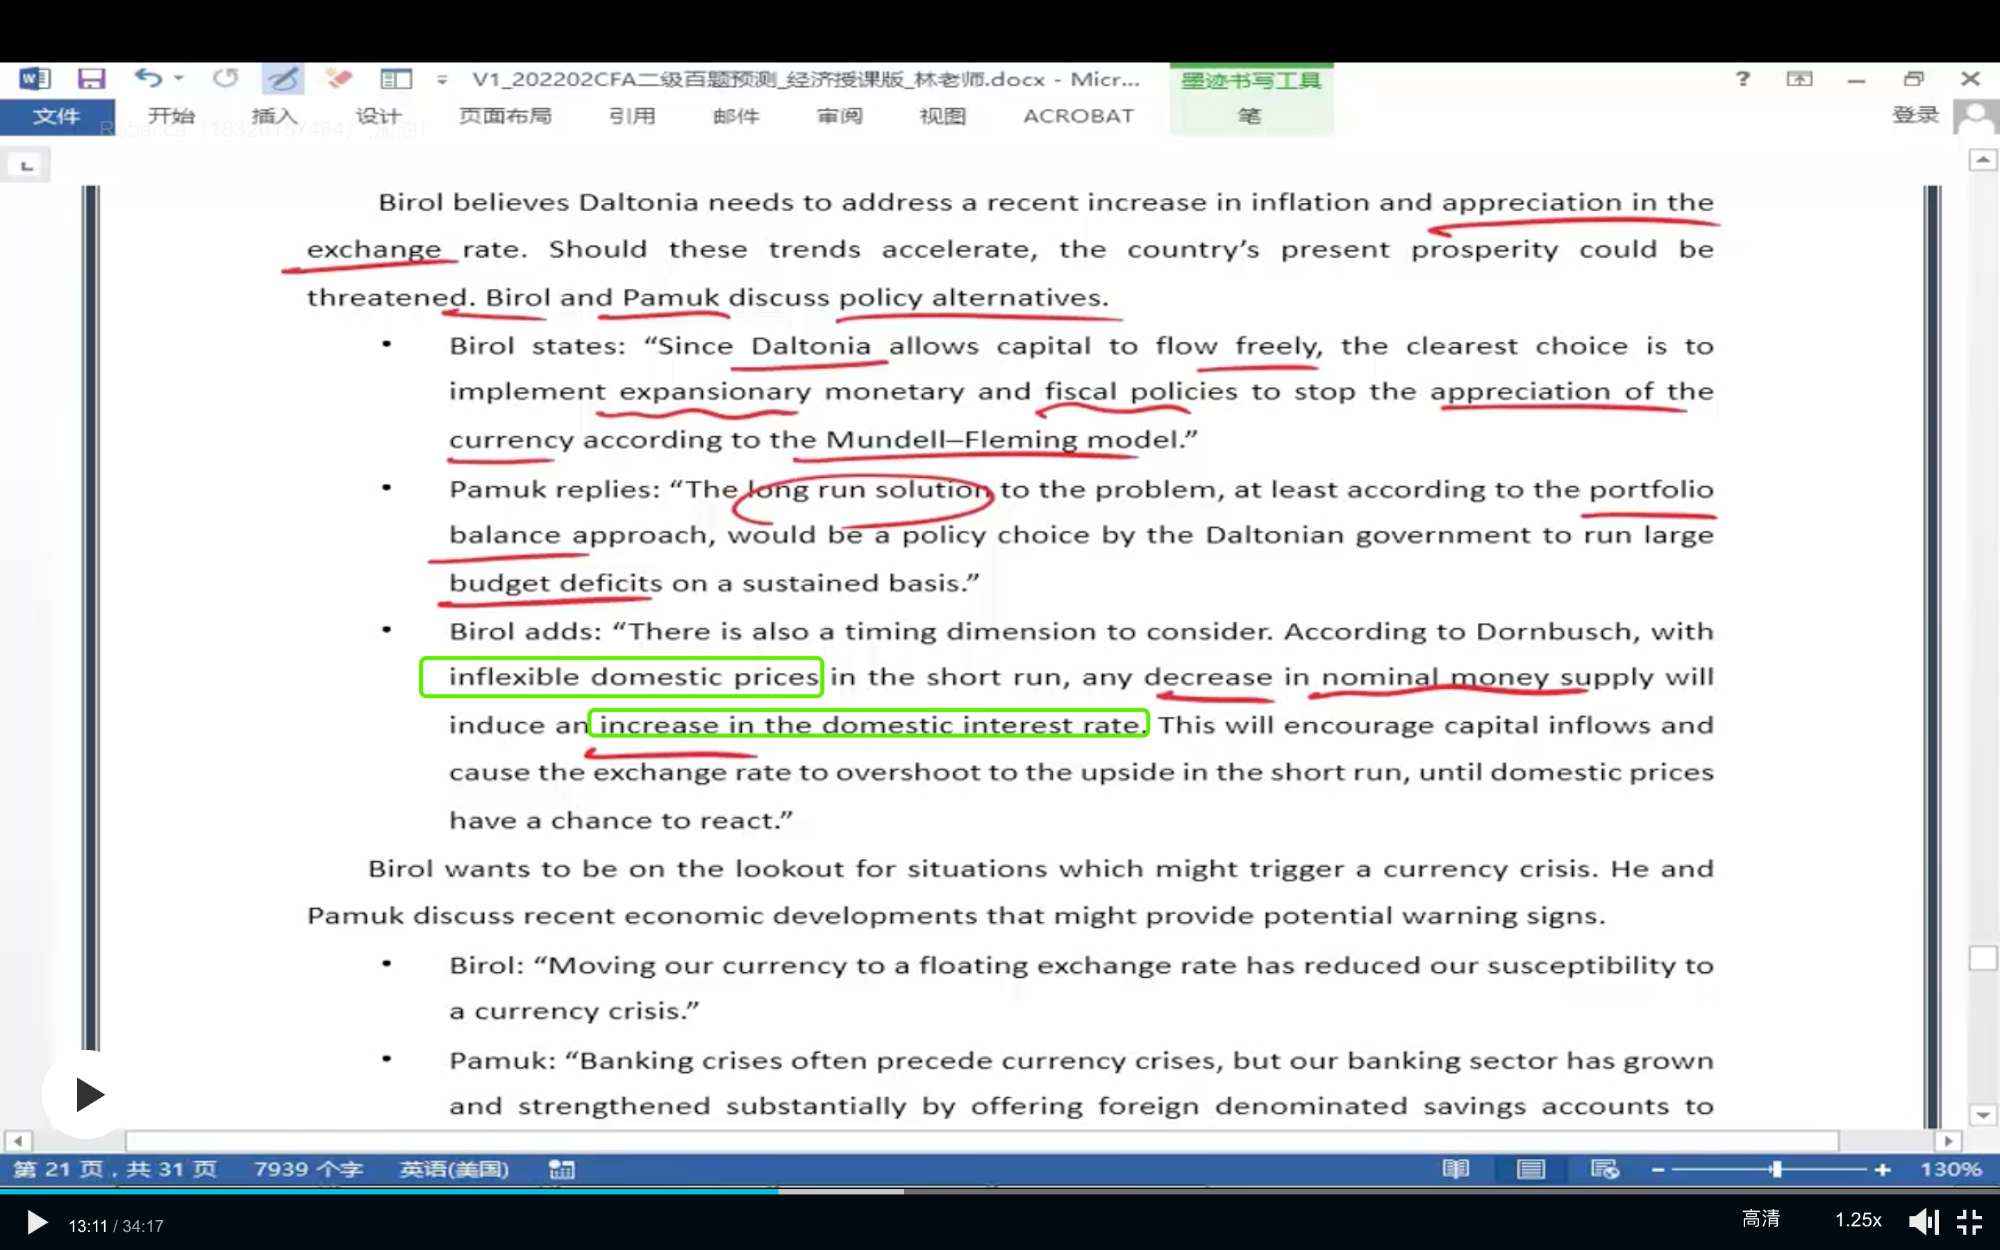This screenshot has height=1250, width=2000.
Task: Mute the video volume speaker
Action: point(1922,1222)
